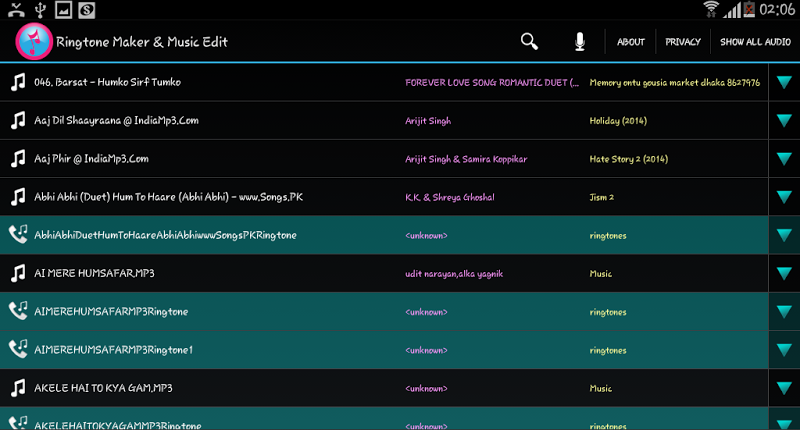This screenshot has height=430, width=800.
Task: Tap the battery indicator in status bar
Action: 750,10
